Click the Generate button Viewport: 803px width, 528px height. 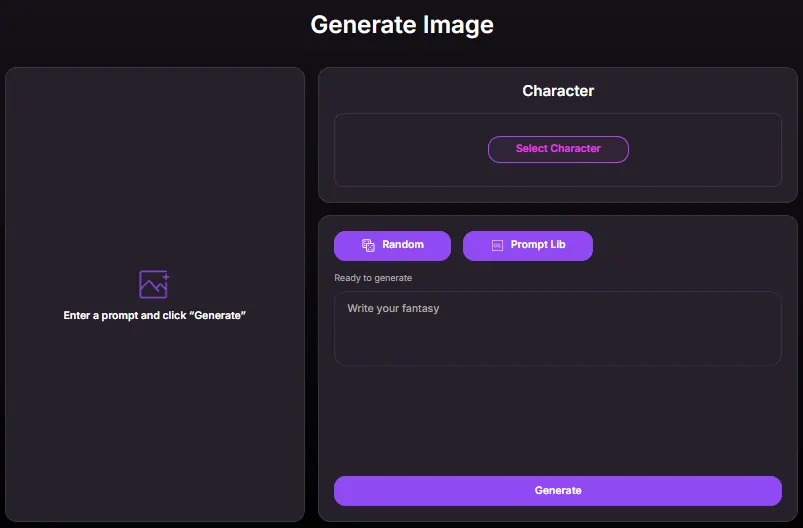coord(558,491)
